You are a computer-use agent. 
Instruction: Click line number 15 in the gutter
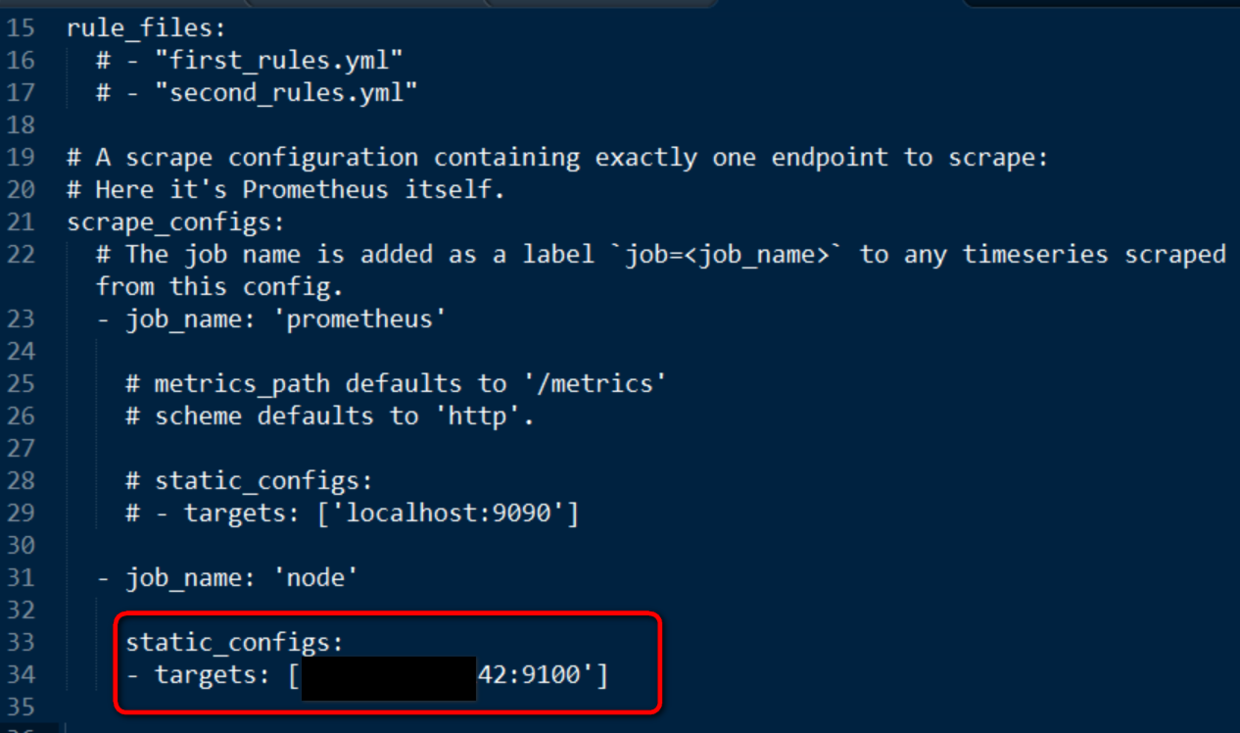tap(21, 28)
